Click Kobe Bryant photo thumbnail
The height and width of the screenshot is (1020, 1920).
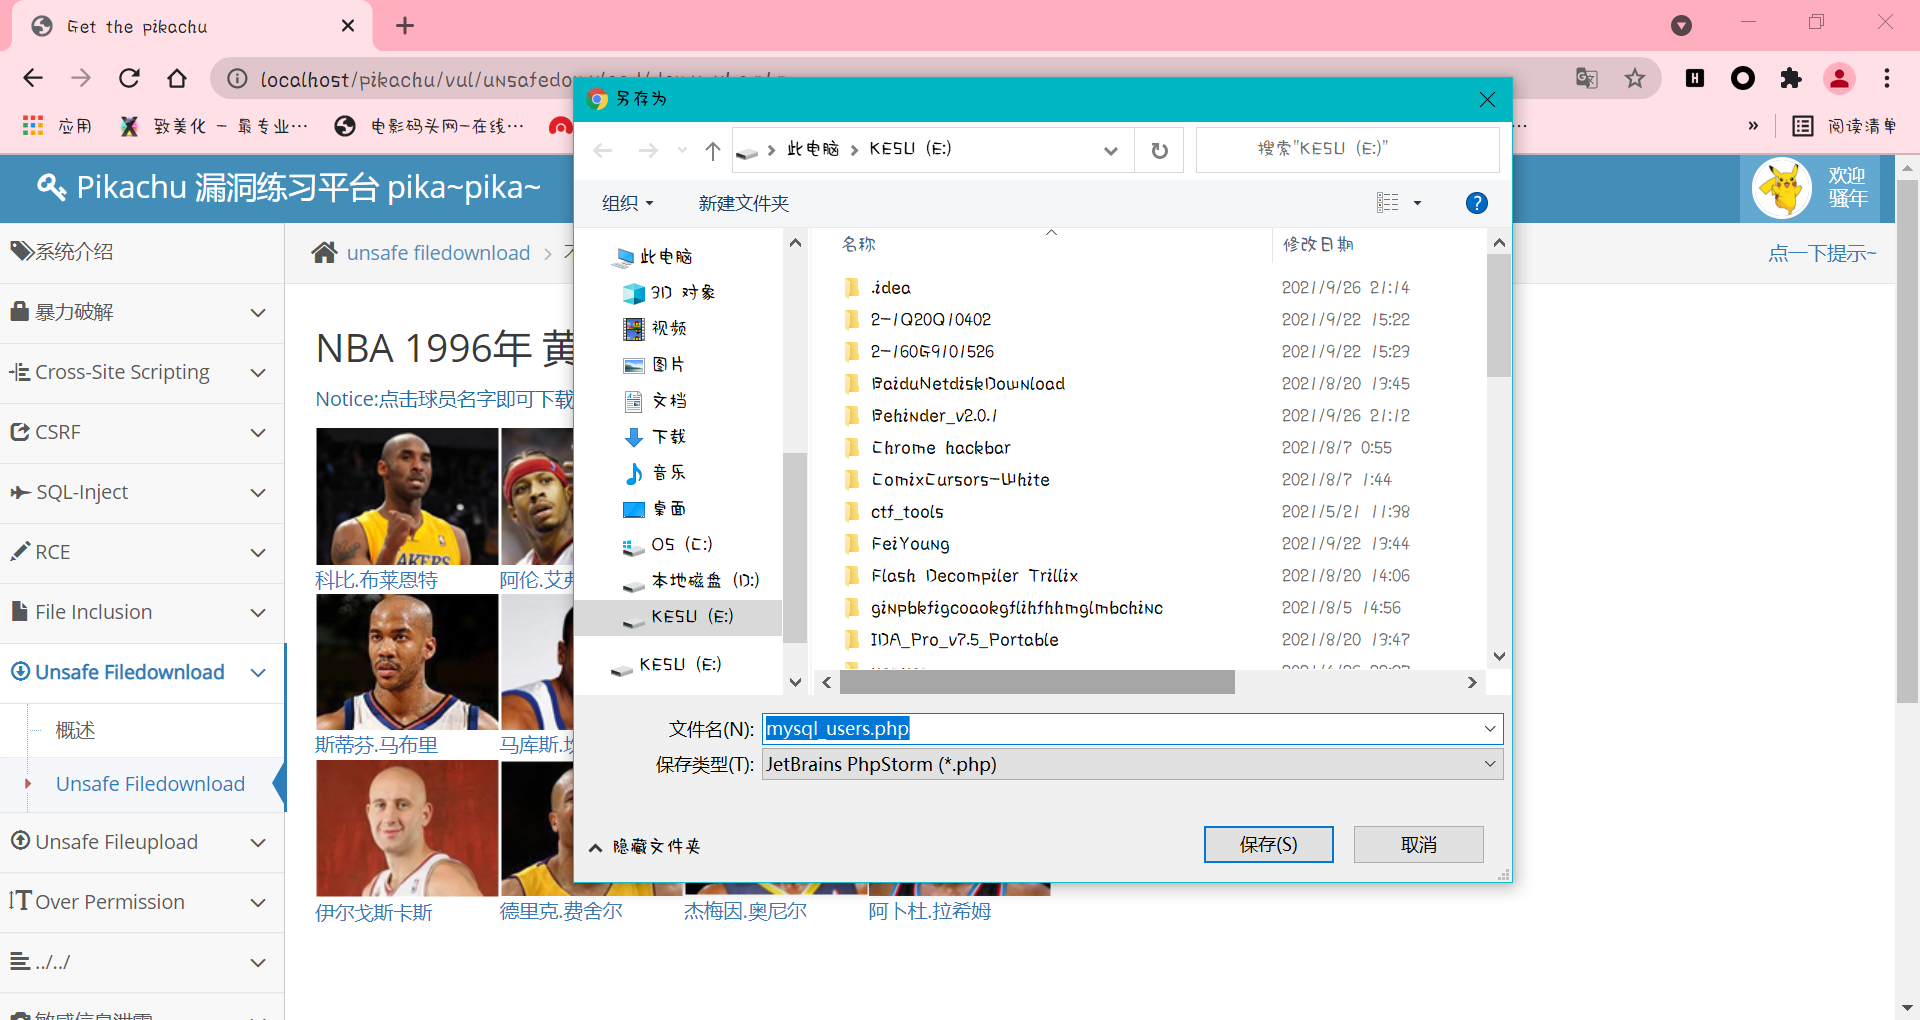pos(407,496)
